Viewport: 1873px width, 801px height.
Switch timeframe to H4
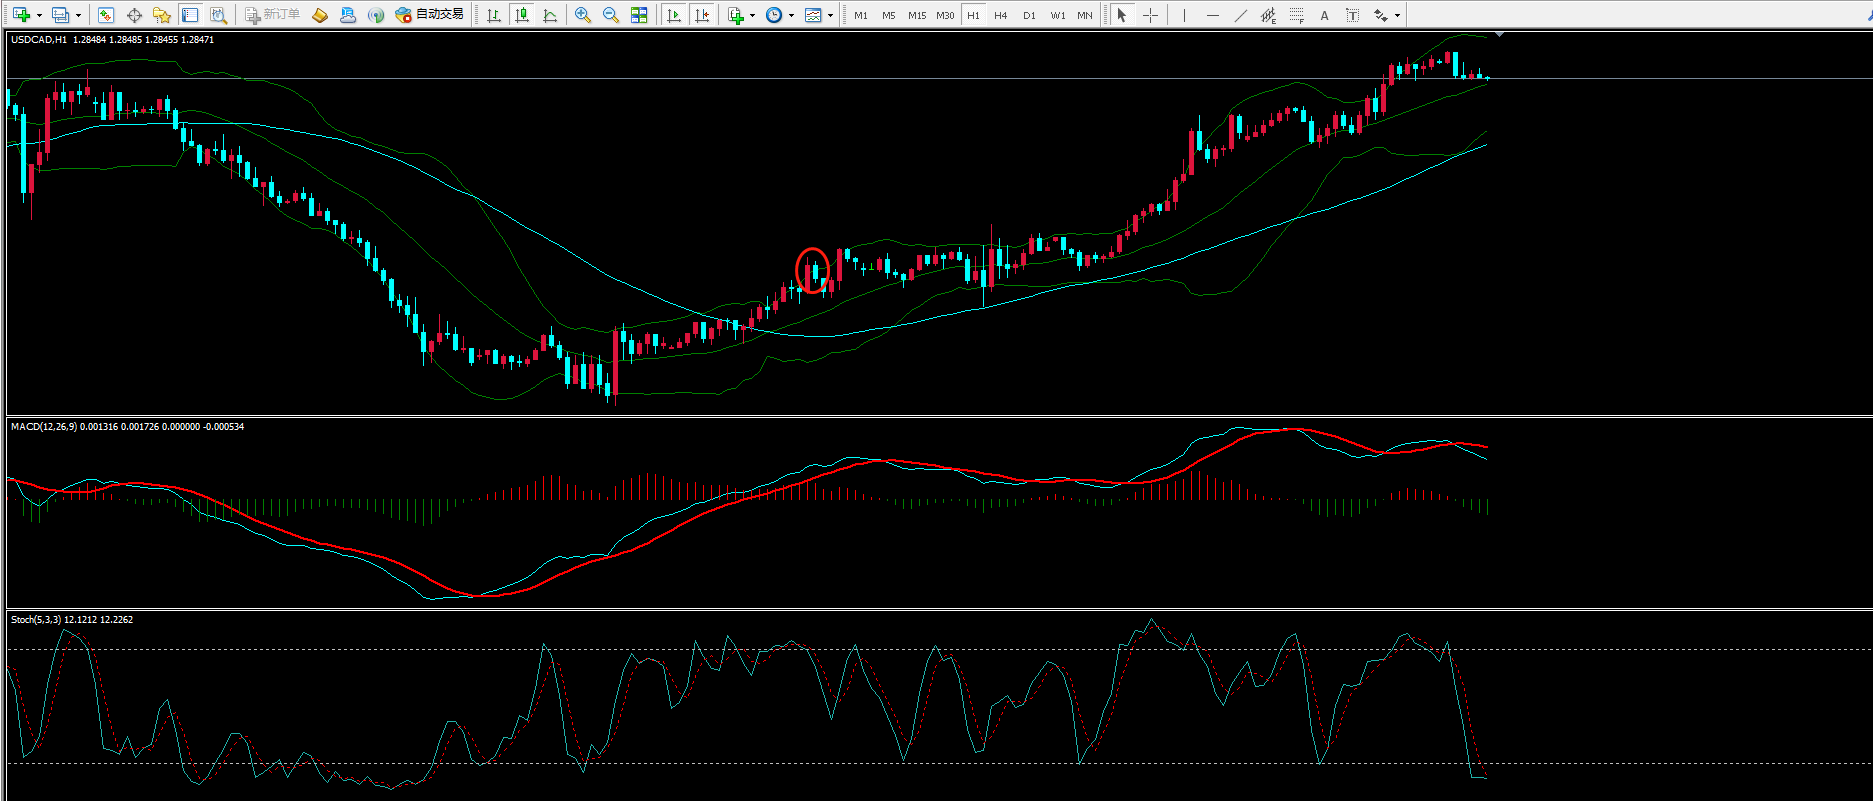coord(1001,15)
